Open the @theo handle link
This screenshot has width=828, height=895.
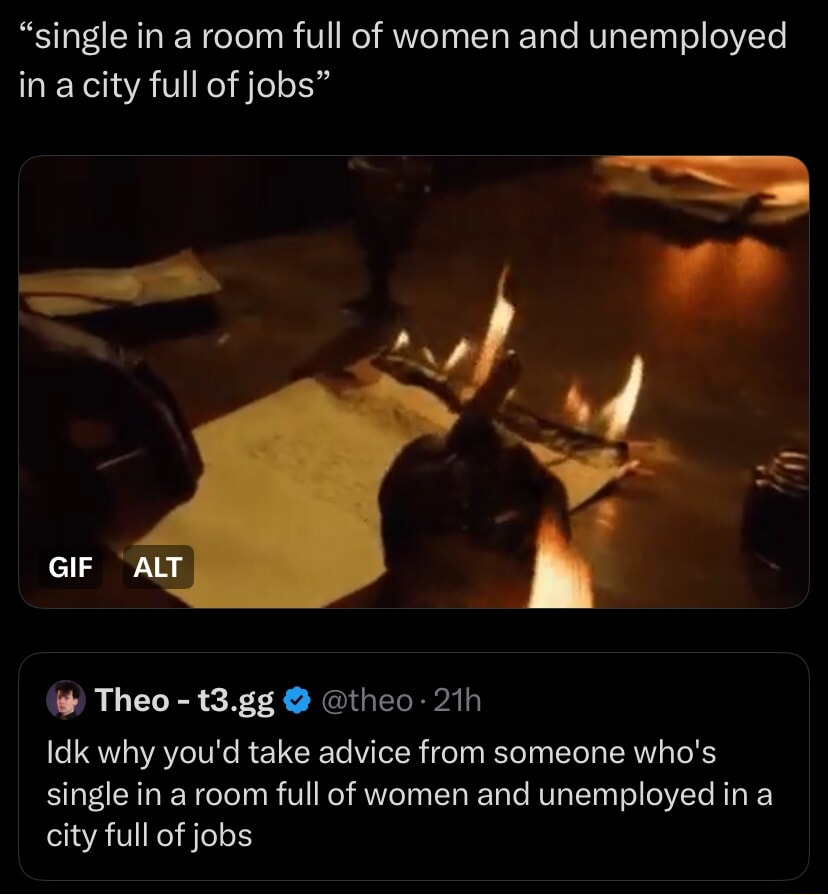(x=363, y=701)
